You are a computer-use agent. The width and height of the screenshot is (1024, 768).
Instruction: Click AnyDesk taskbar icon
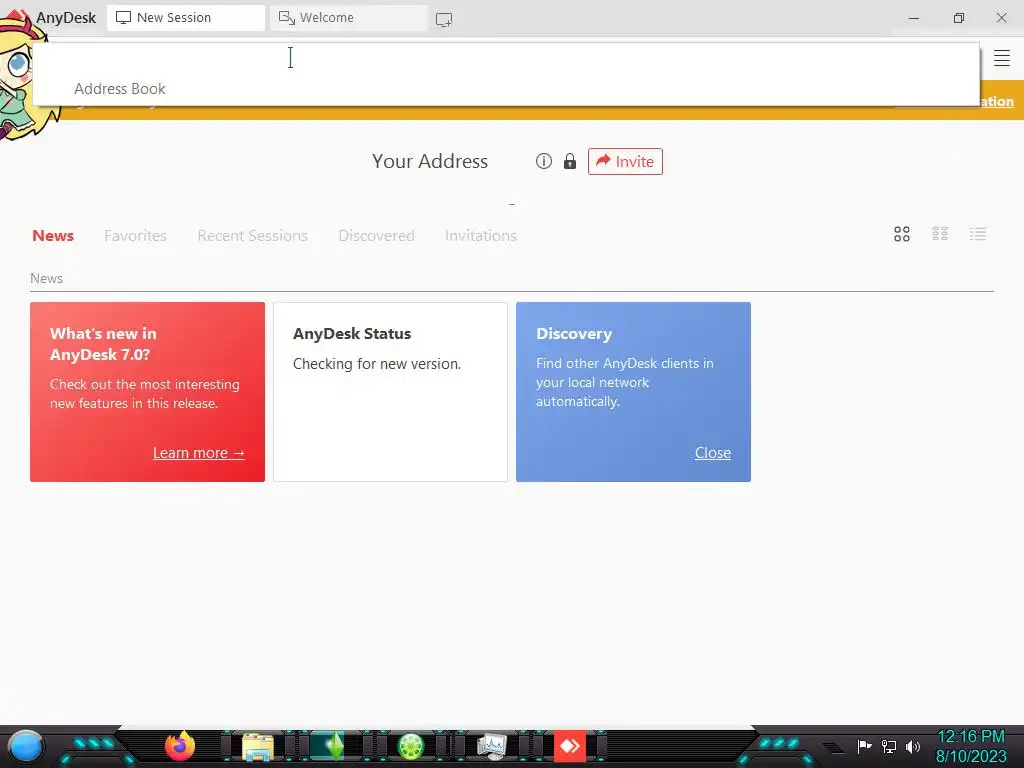(x=569, y=746)
